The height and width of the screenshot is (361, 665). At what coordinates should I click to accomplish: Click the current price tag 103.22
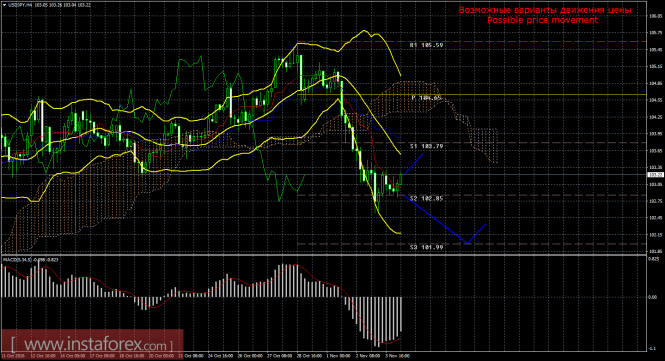click(656, 175)
